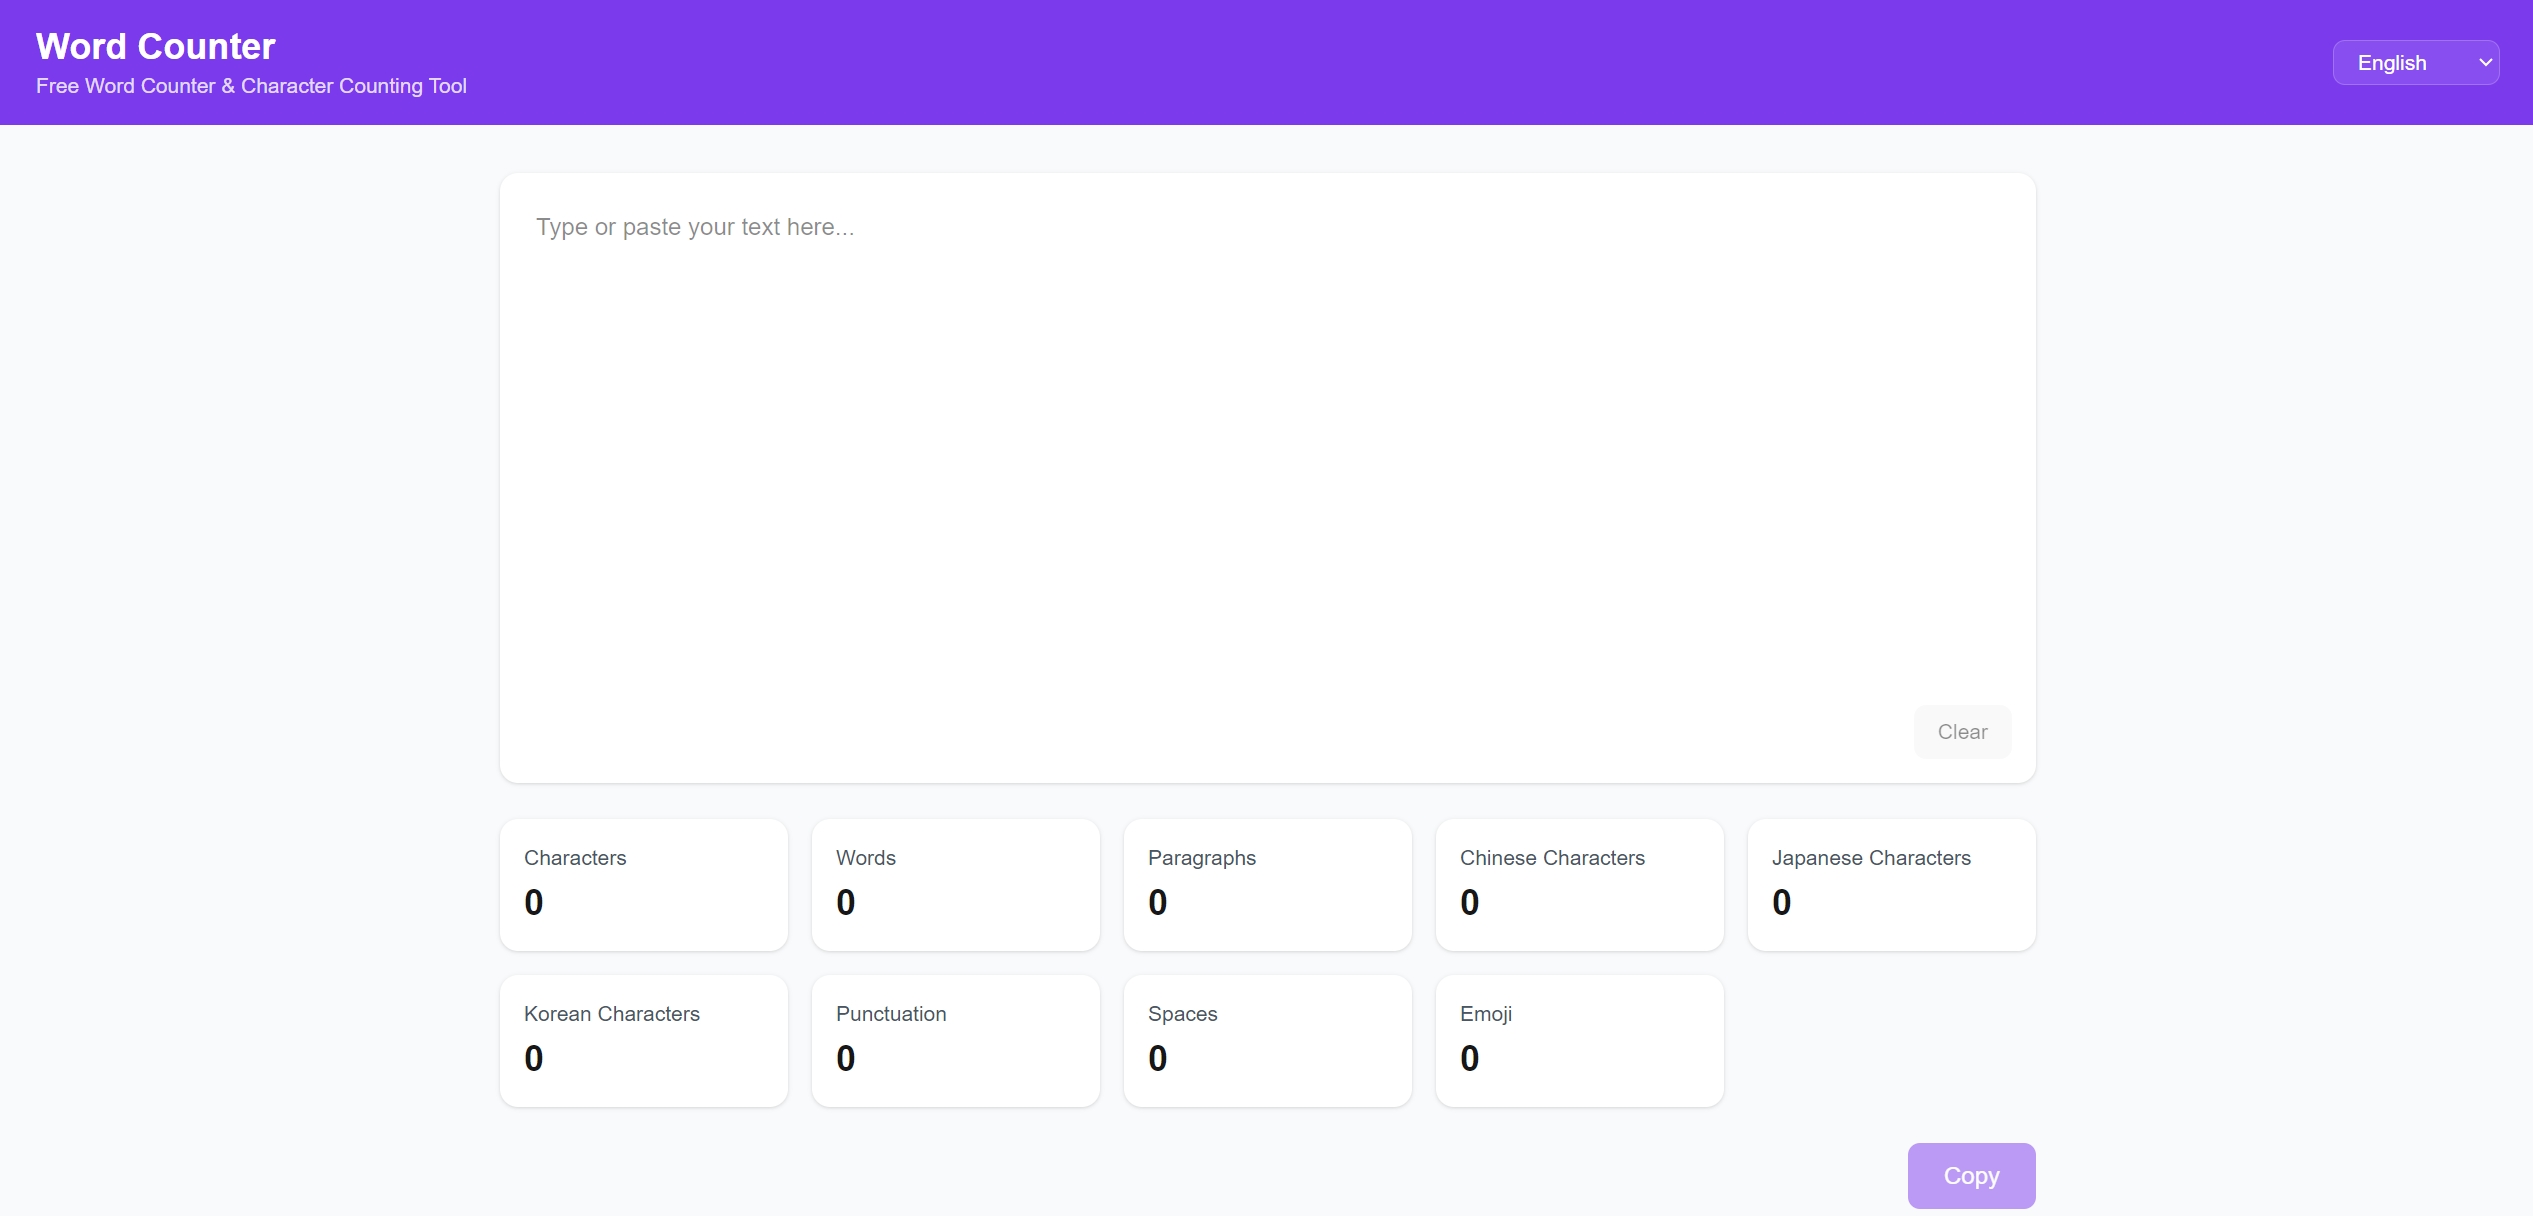2533x1216 pixels.
Task: Click the Free Word Counter subtitle
Action: click(x=251, y=86)
